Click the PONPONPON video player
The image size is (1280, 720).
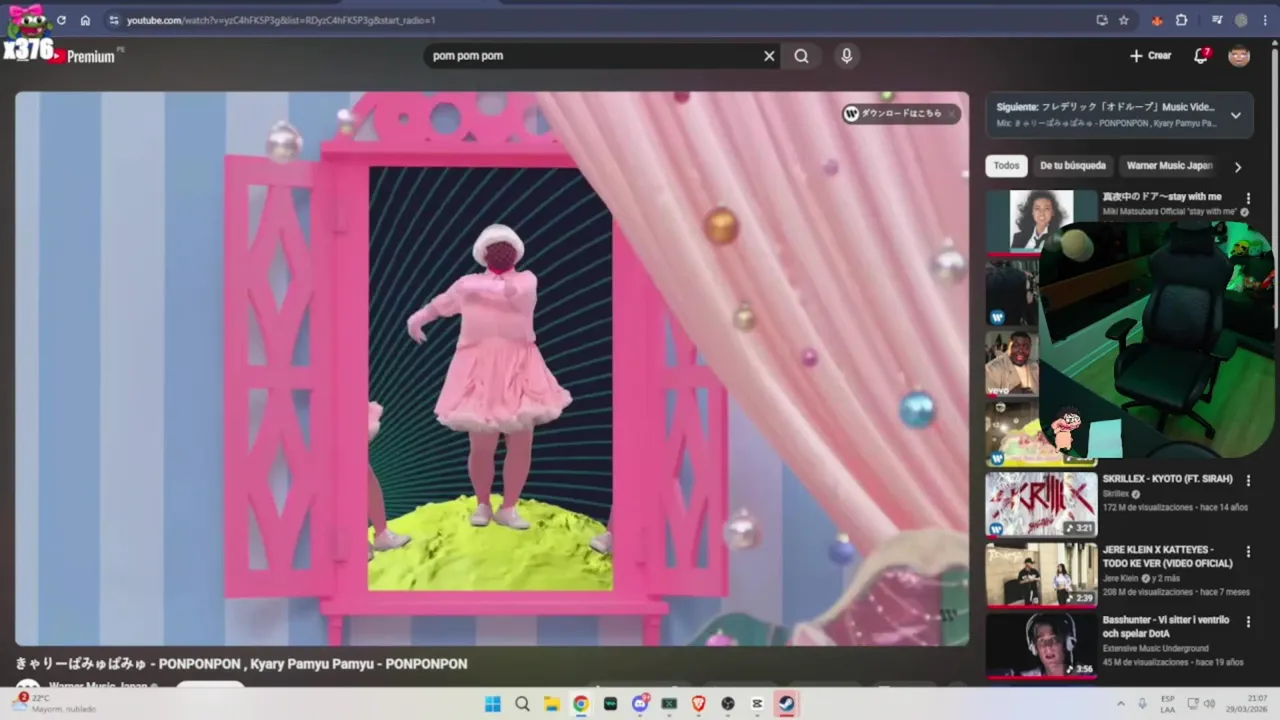(492, 369)
